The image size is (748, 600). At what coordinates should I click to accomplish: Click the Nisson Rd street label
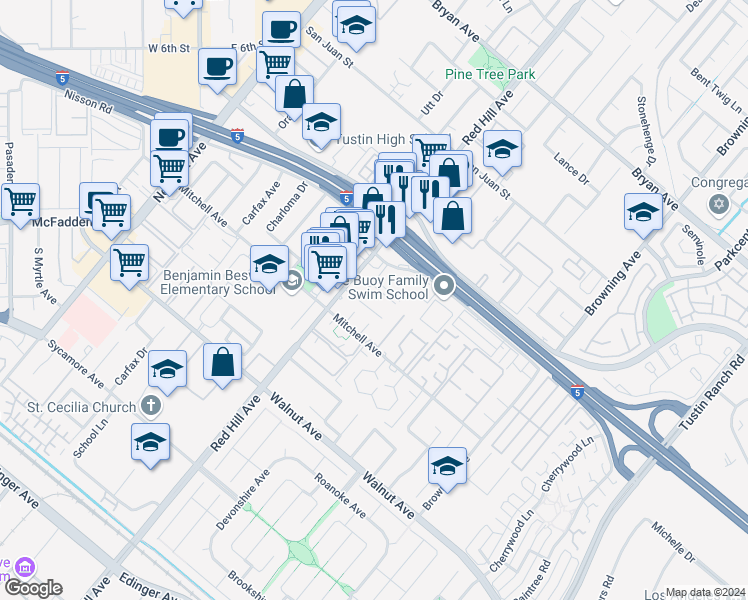88,102
